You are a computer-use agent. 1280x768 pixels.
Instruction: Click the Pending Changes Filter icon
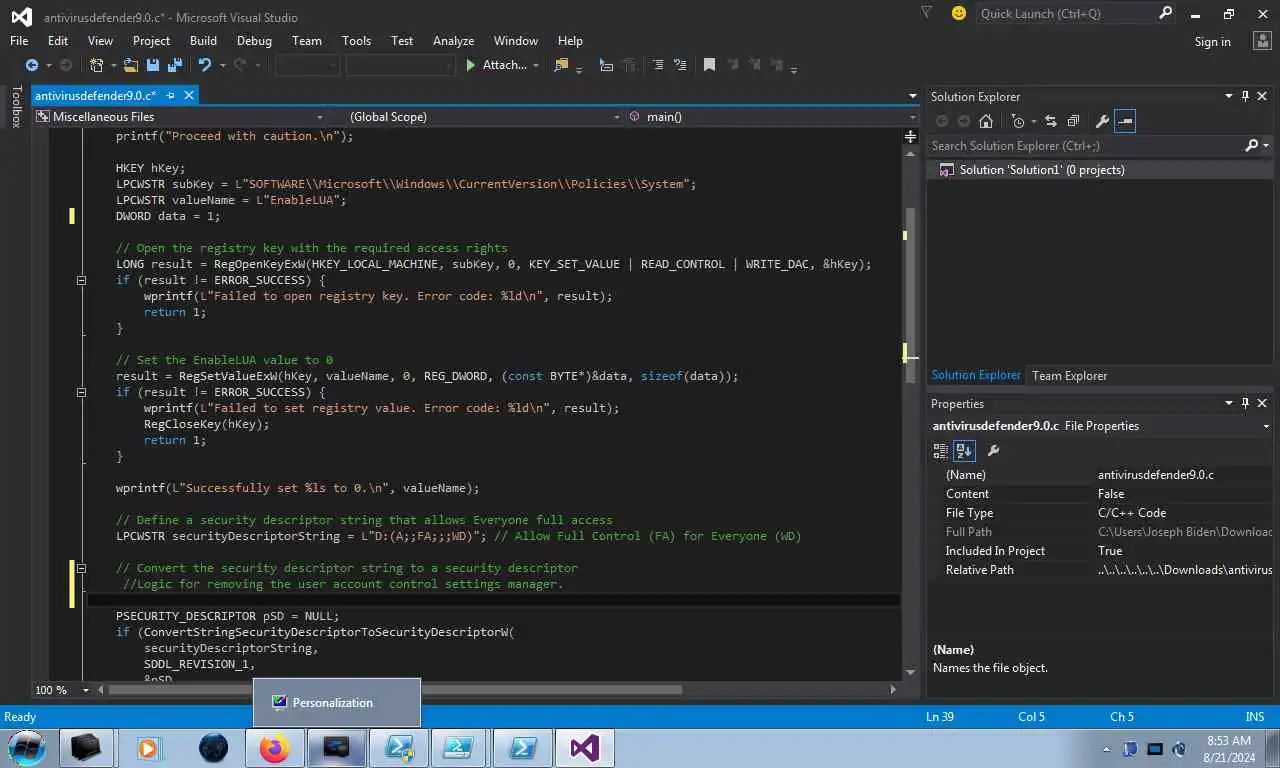[1017, 121]
